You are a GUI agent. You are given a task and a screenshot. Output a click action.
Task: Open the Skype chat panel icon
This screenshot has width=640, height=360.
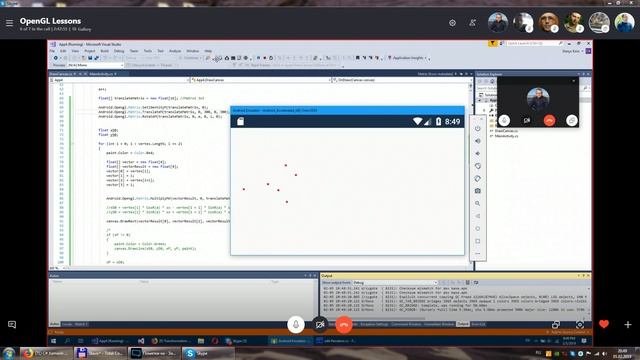(x=12, y=324)
